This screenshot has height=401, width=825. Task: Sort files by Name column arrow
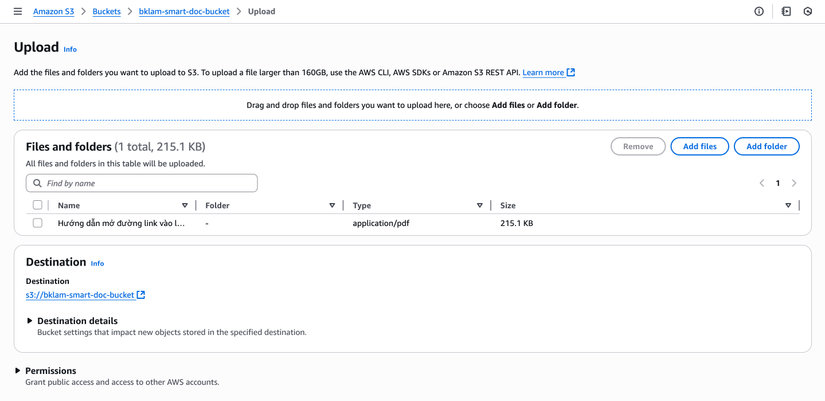pos(185,206)
